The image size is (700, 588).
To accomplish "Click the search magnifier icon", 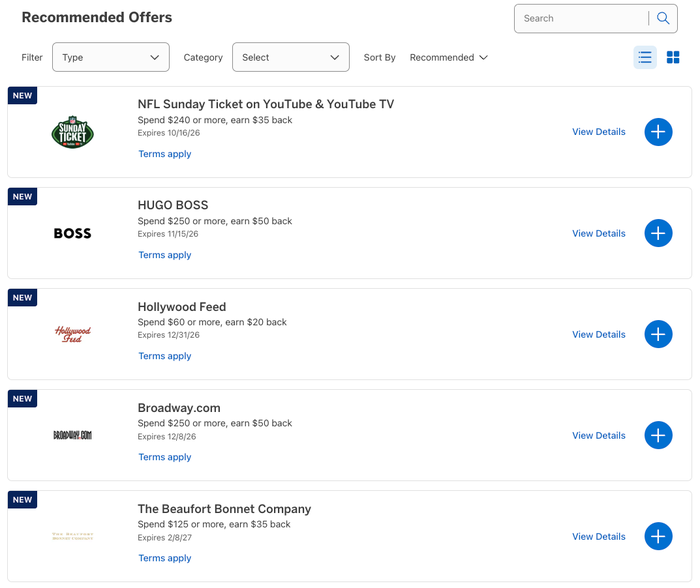I will pos(663,18).
